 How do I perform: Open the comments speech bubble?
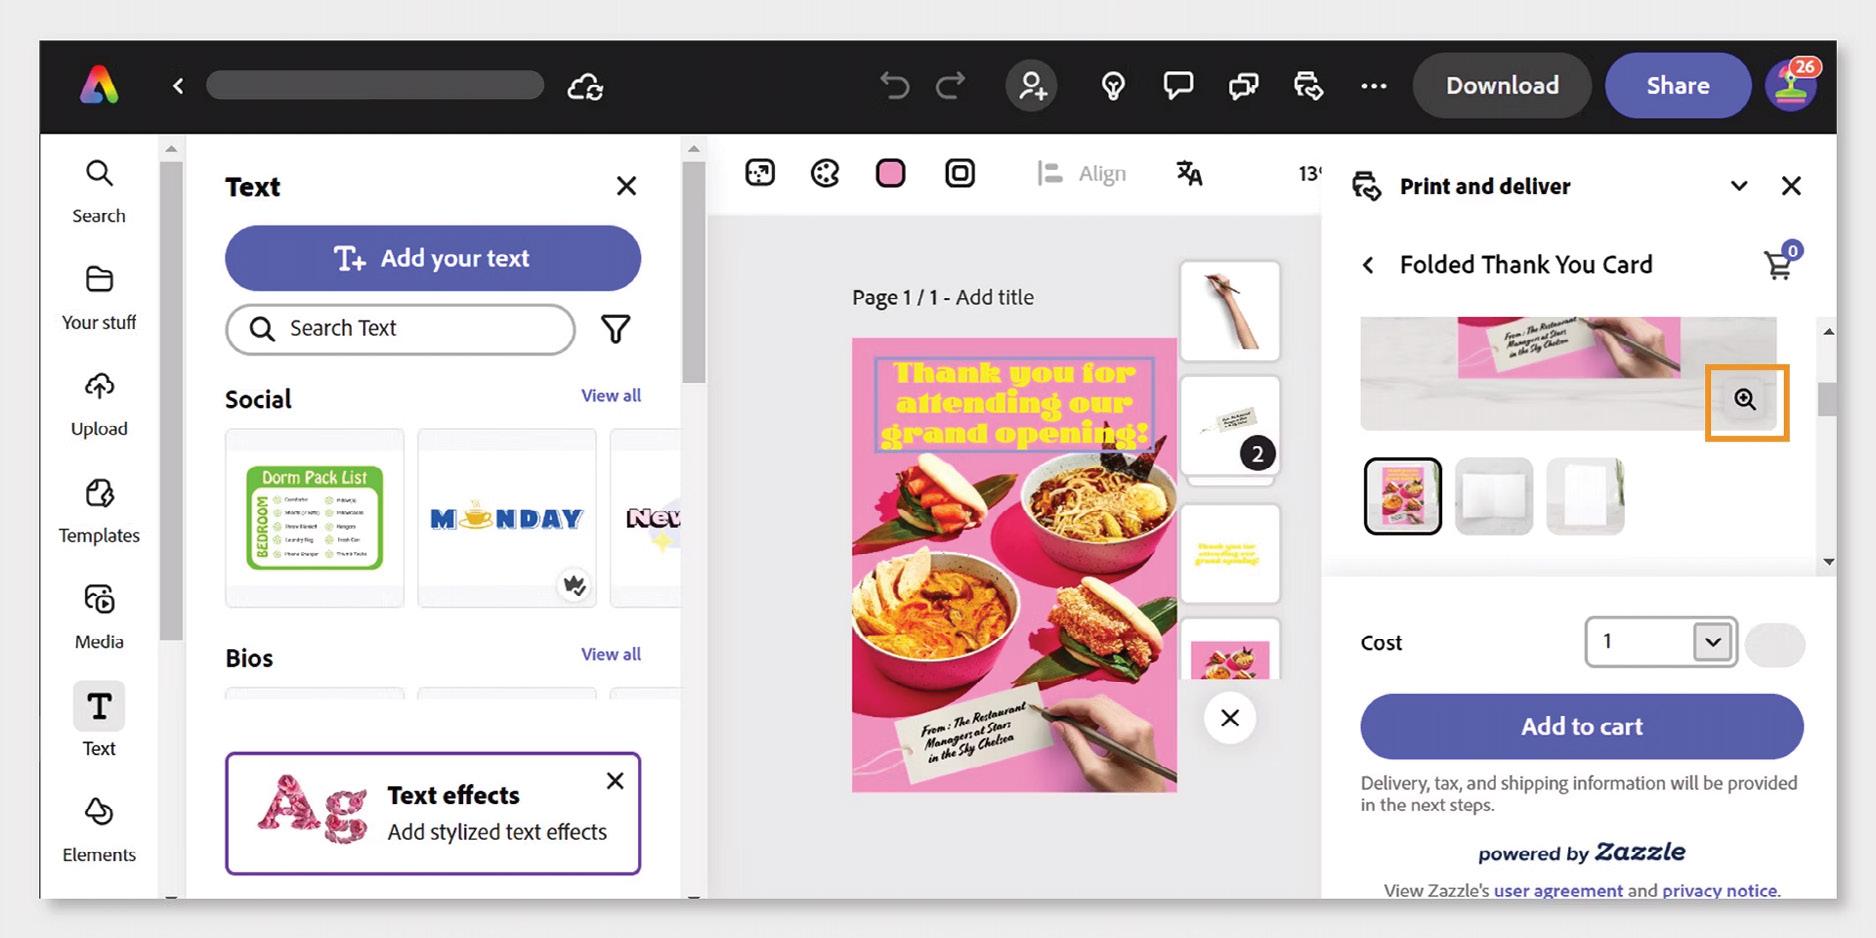tap(1178, 86)
